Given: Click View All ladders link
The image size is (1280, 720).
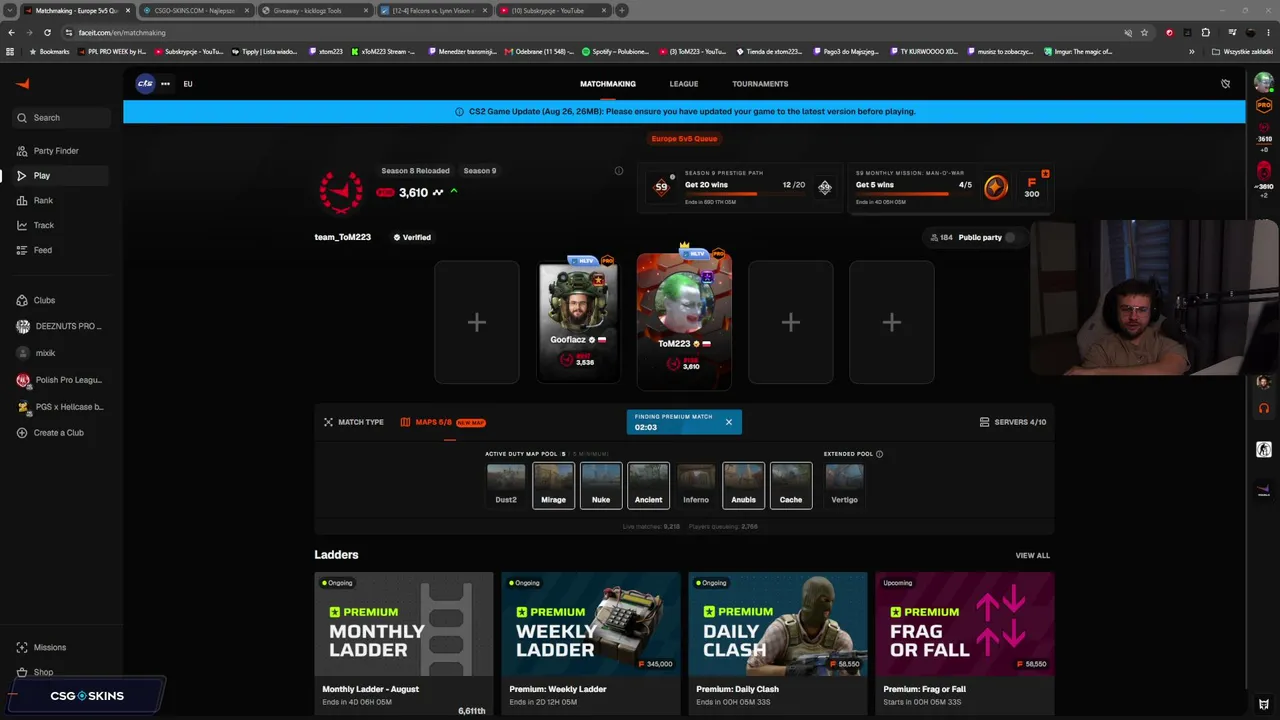Looking at the screenshot, I should (1033, 556).
